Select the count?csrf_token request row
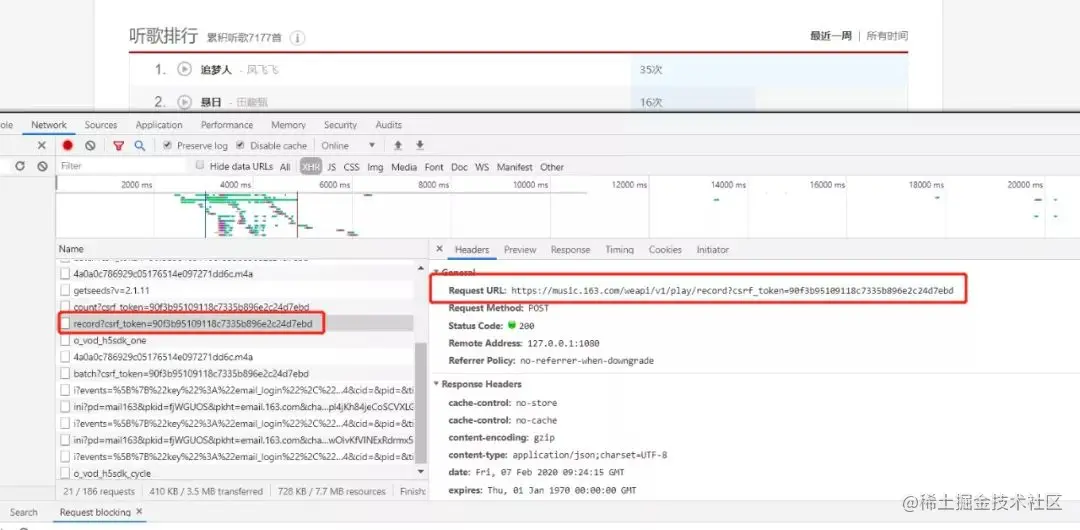Viewport: 1080px width, 530px height. tap(236, 307)
